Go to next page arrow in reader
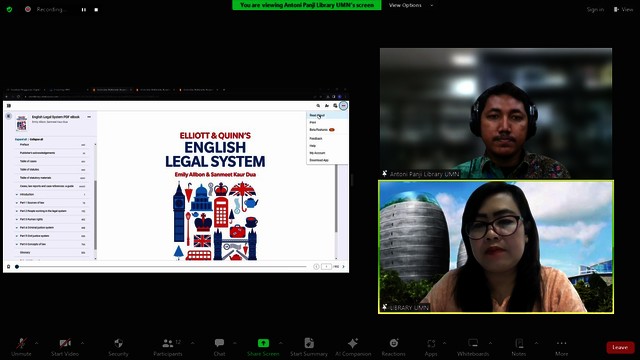 click(343, 267)
